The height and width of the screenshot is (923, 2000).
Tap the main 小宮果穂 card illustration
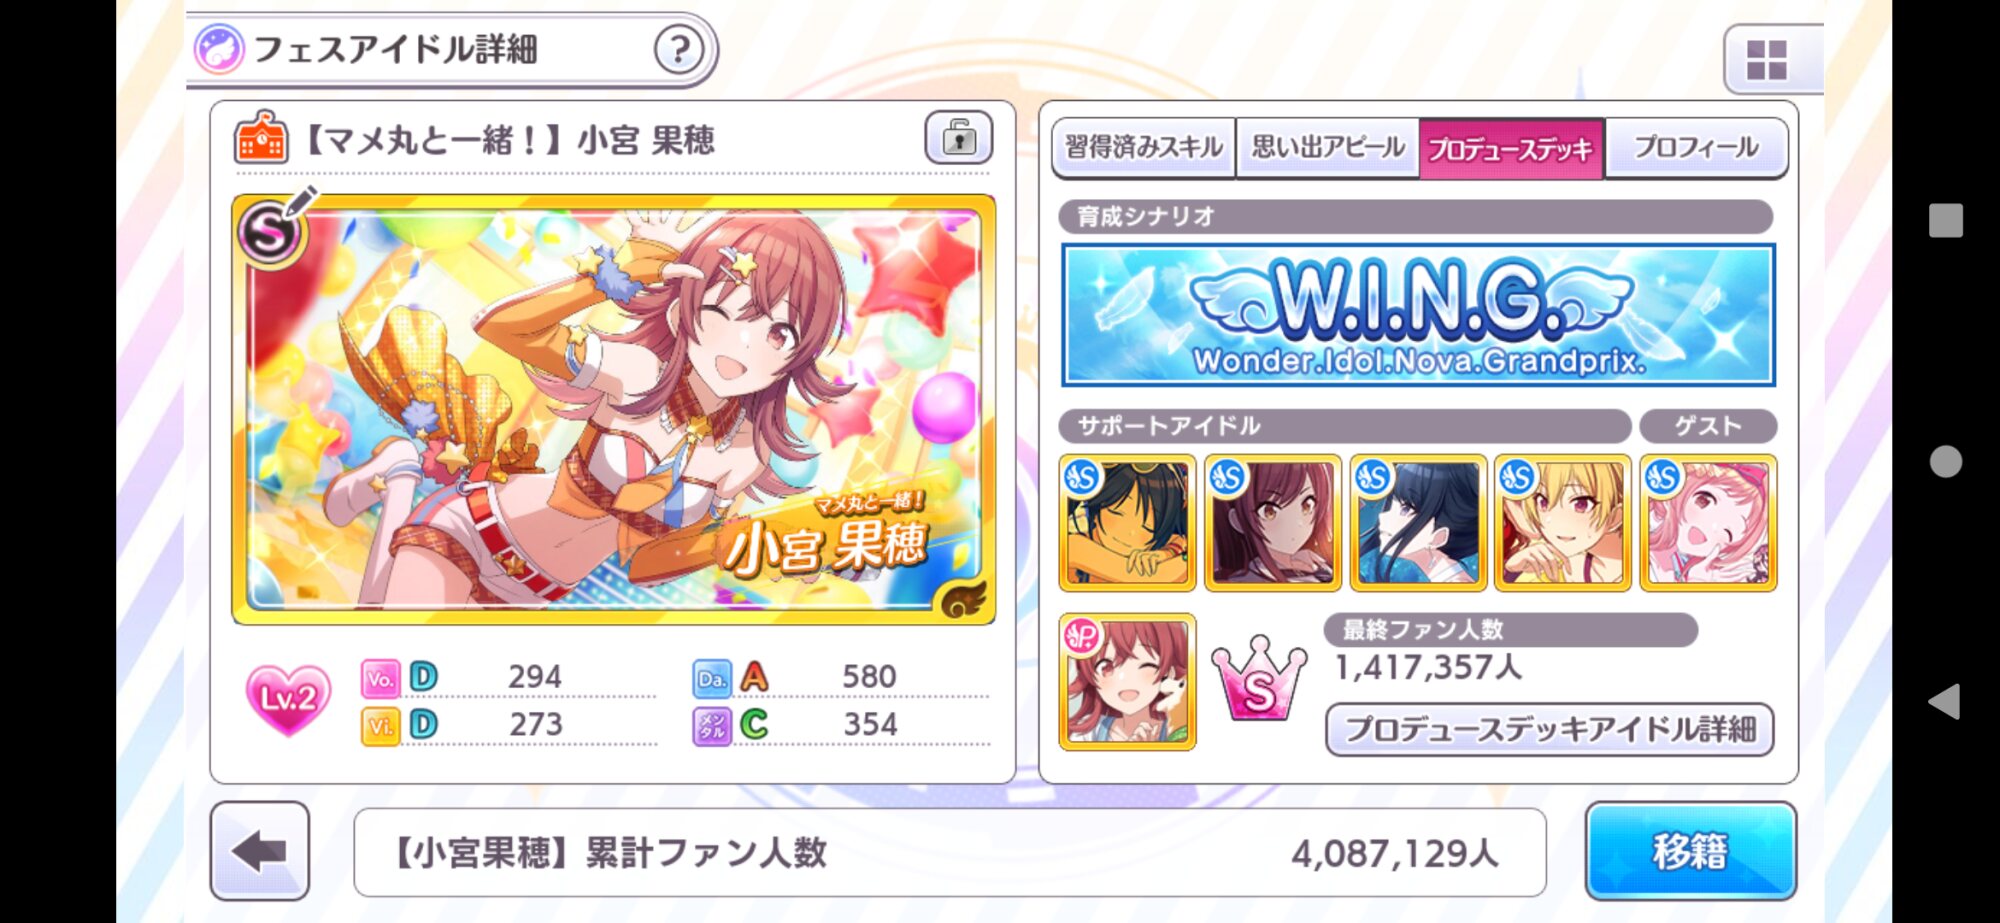coord(613,409)
